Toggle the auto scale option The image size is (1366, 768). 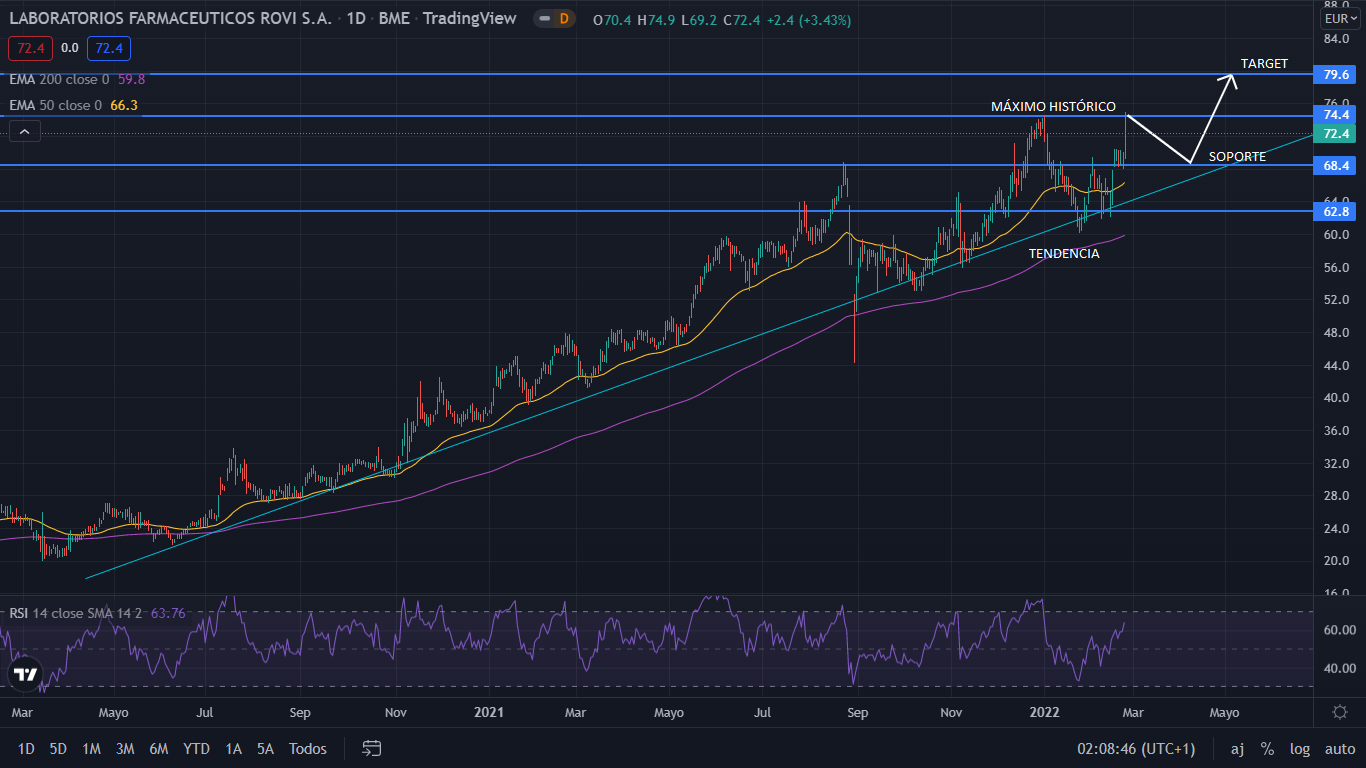[x=1338, y=748]
